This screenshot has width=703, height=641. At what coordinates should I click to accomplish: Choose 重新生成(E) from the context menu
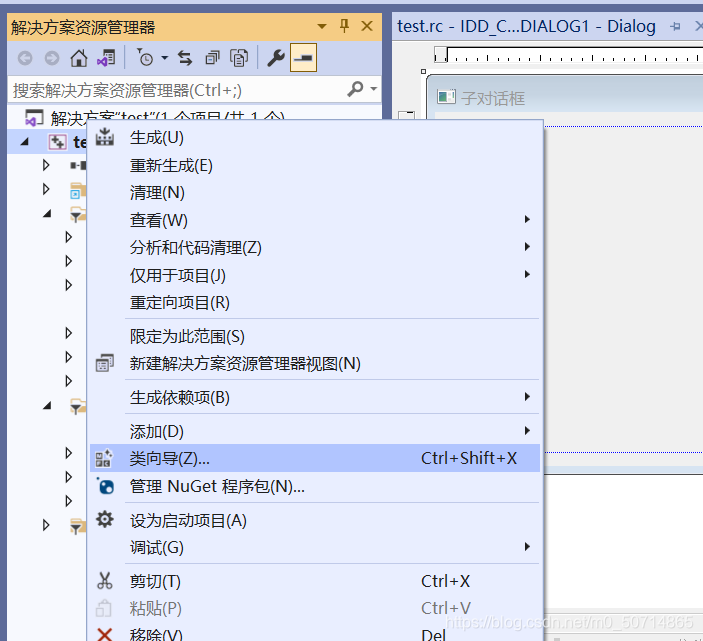pos(314,165)
